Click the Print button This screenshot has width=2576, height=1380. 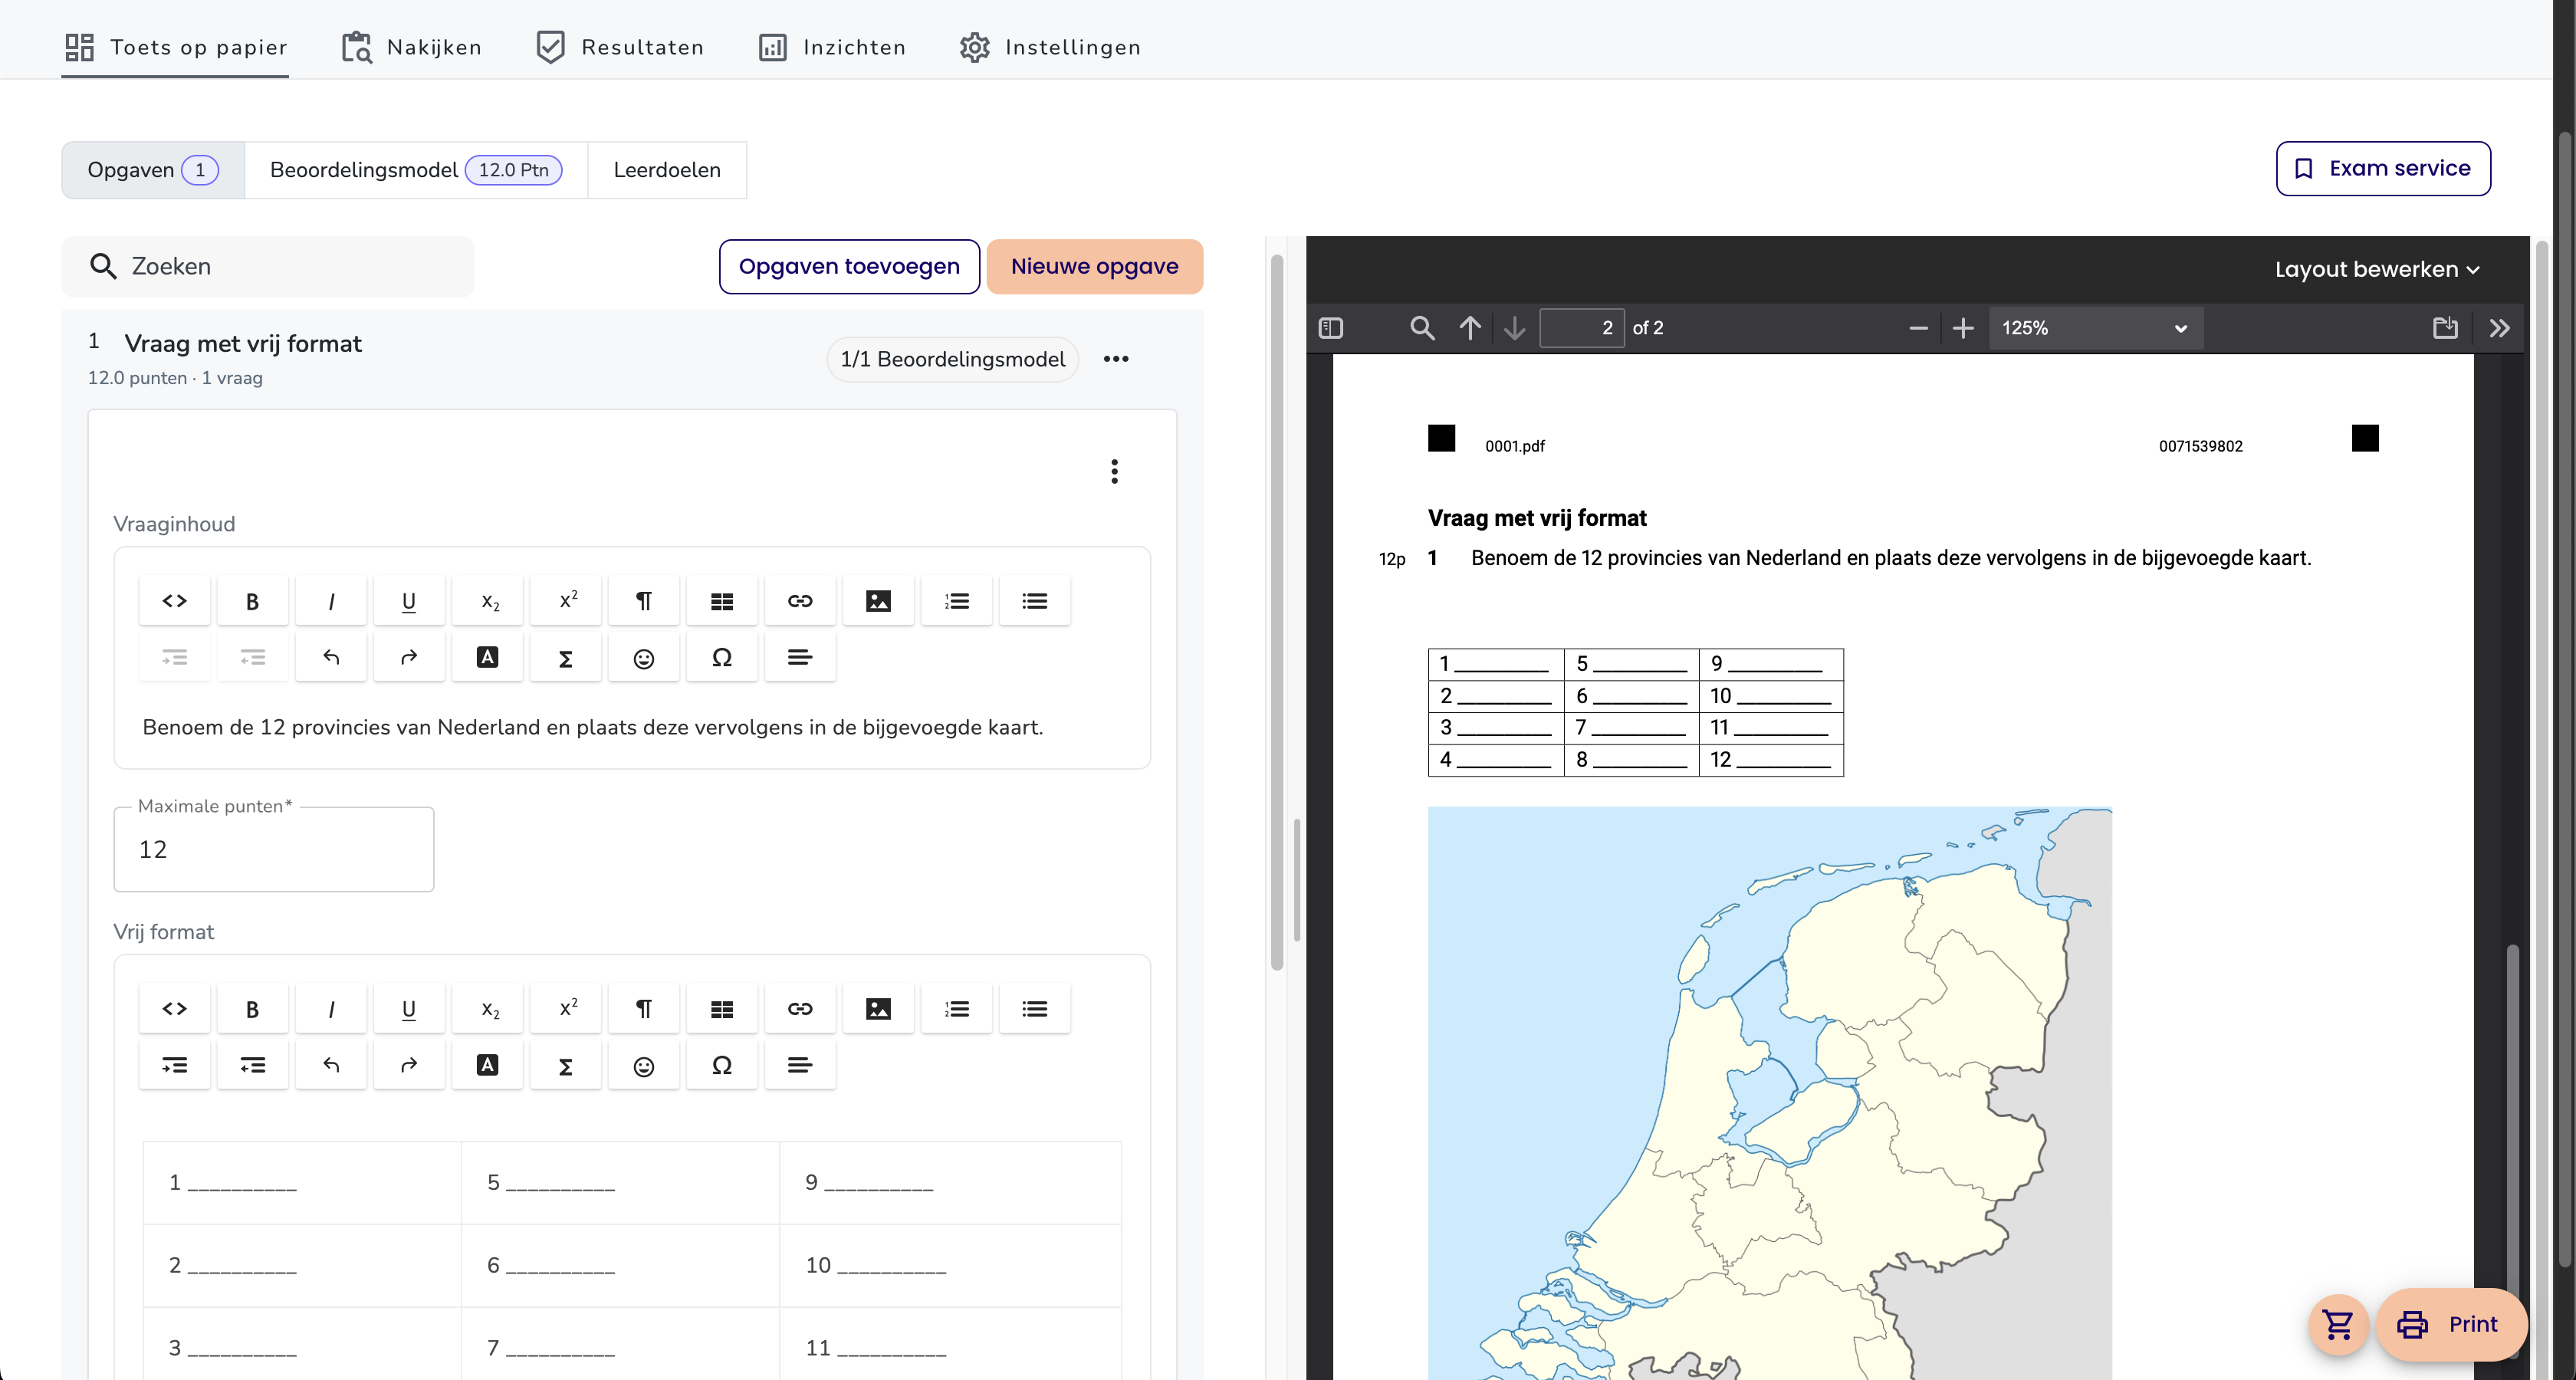coord(2450,1324)
